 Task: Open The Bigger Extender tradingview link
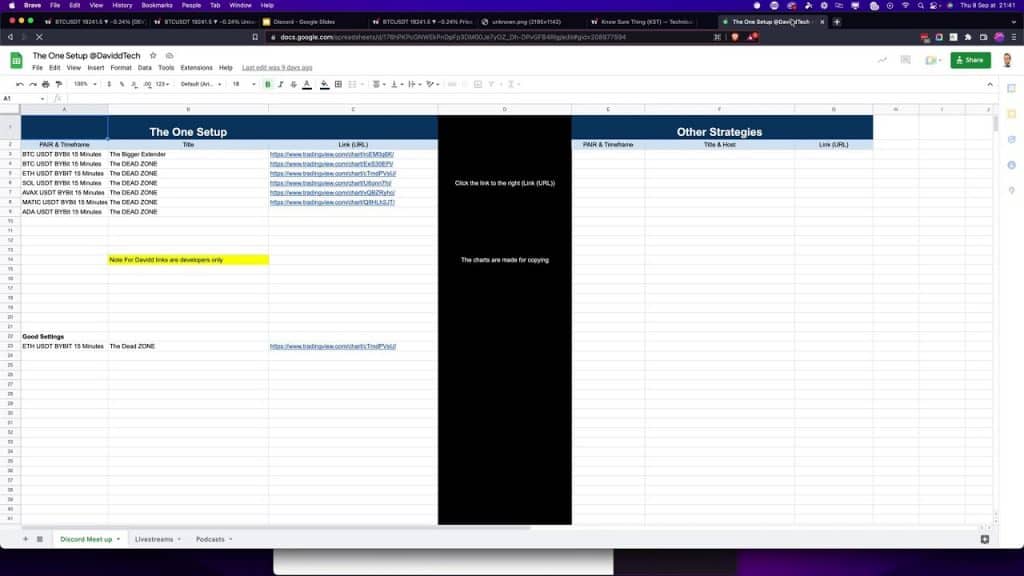coord(331,154)
